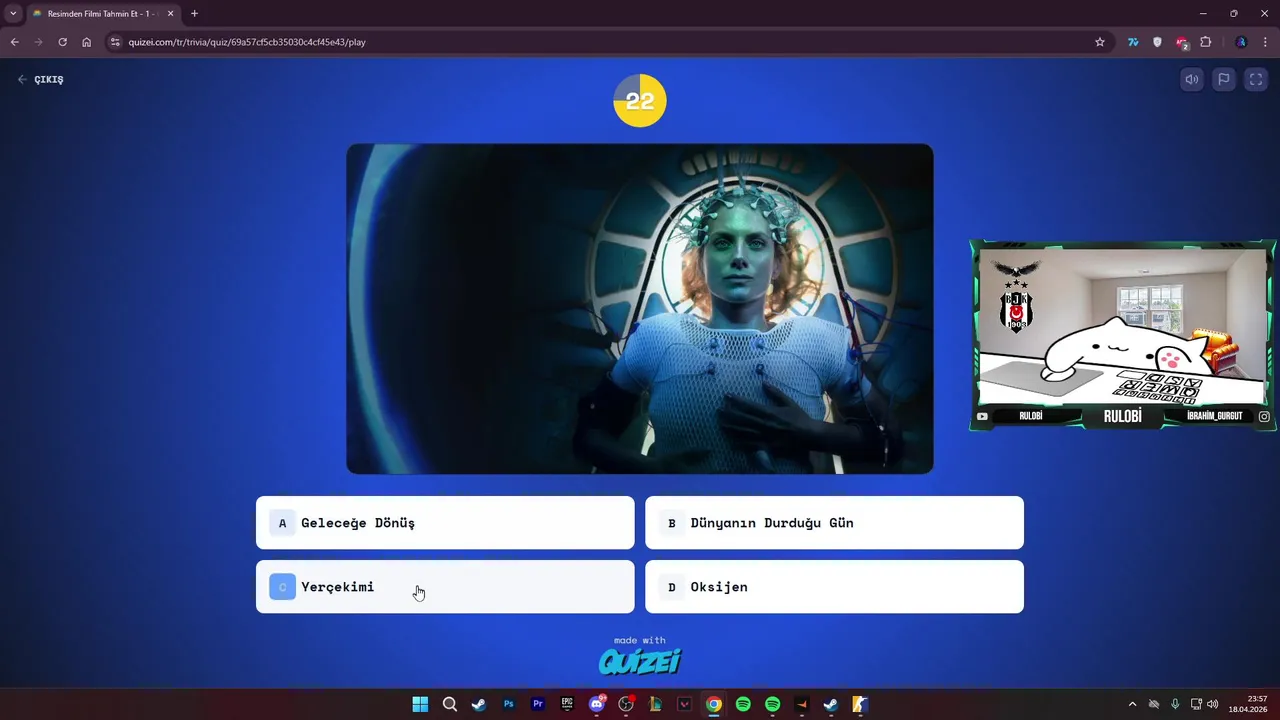Click the Instagram icon in stream overlay
The width and height of the screenshot is (1280, 720).
[1264, 416]
